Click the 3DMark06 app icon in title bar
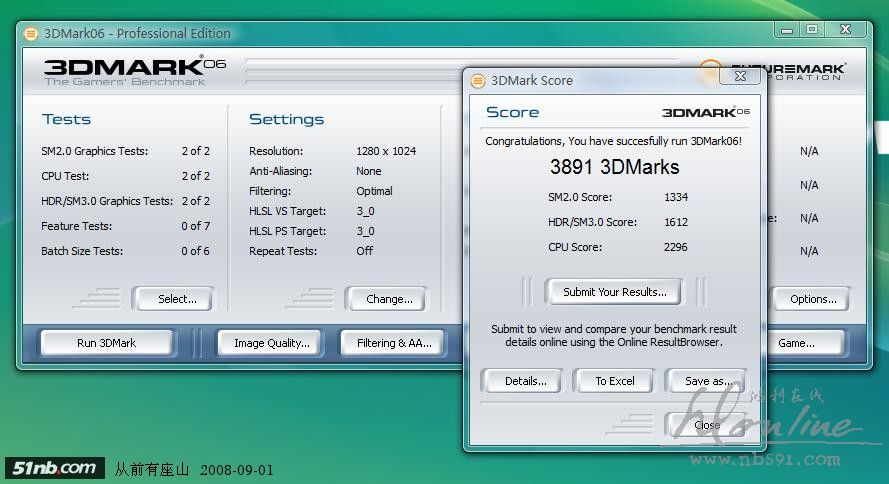 click(30, 33)
